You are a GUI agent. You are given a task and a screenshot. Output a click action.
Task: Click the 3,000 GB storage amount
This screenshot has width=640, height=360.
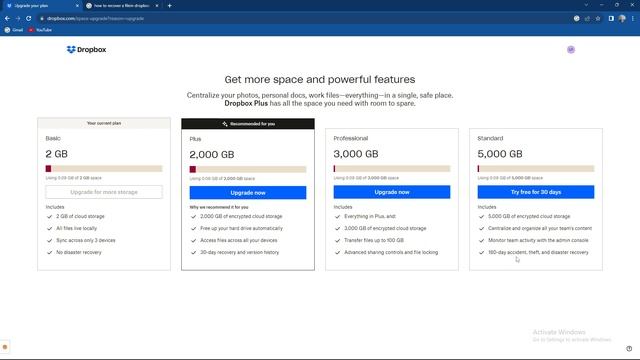tap(356, 154)
